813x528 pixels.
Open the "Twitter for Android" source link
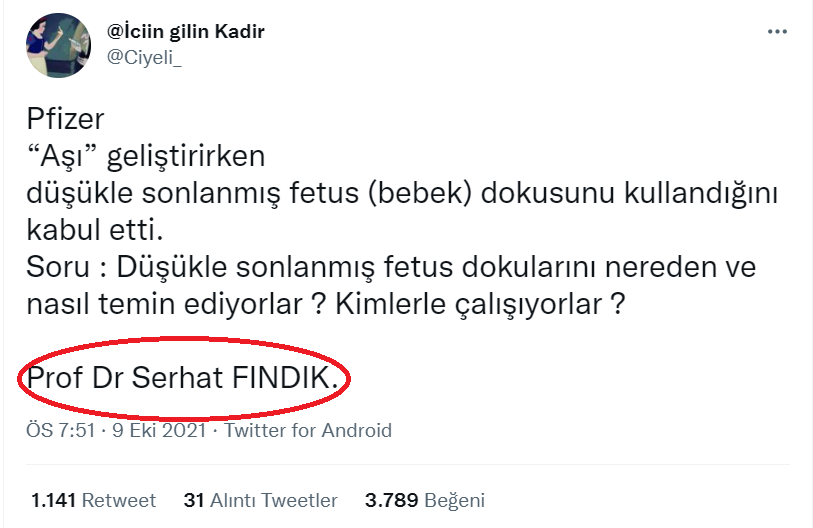tap(308, 431)
